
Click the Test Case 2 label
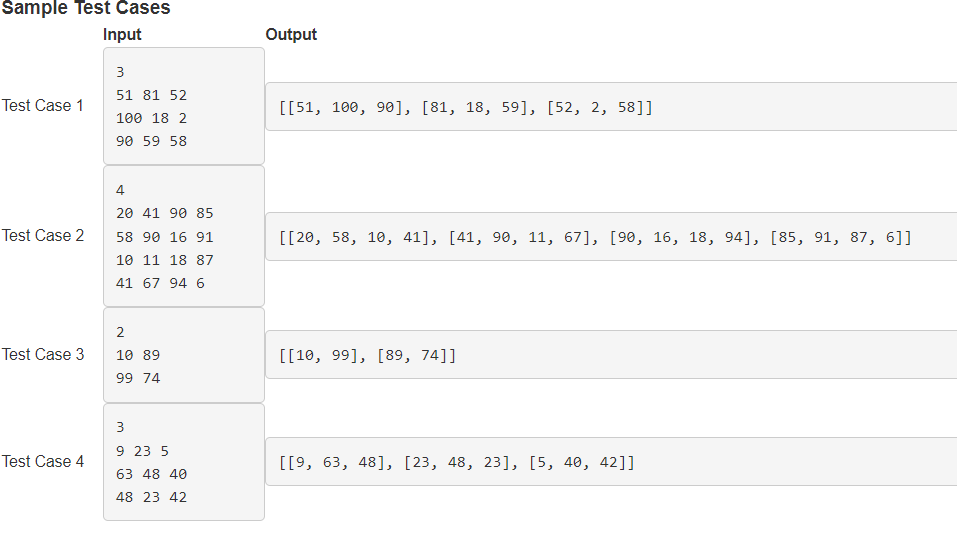[x=43, y=236]
